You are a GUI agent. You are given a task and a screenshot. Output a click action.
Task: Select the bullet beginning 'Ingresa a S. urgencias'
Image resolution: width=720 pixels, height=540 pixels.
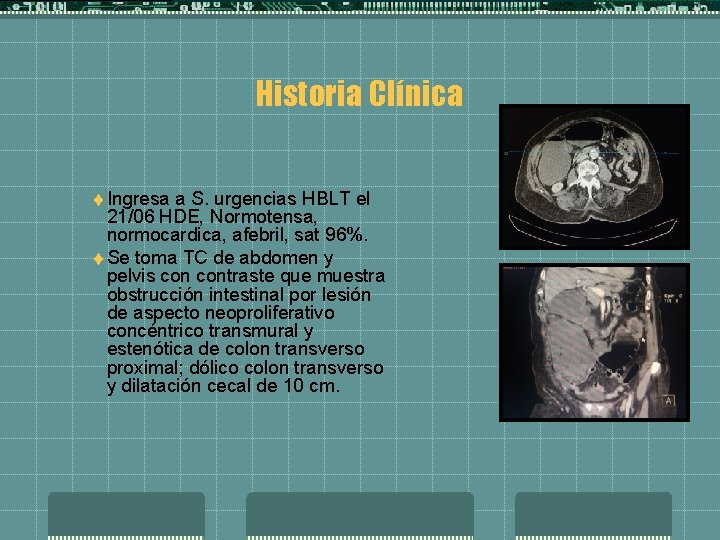232,216
